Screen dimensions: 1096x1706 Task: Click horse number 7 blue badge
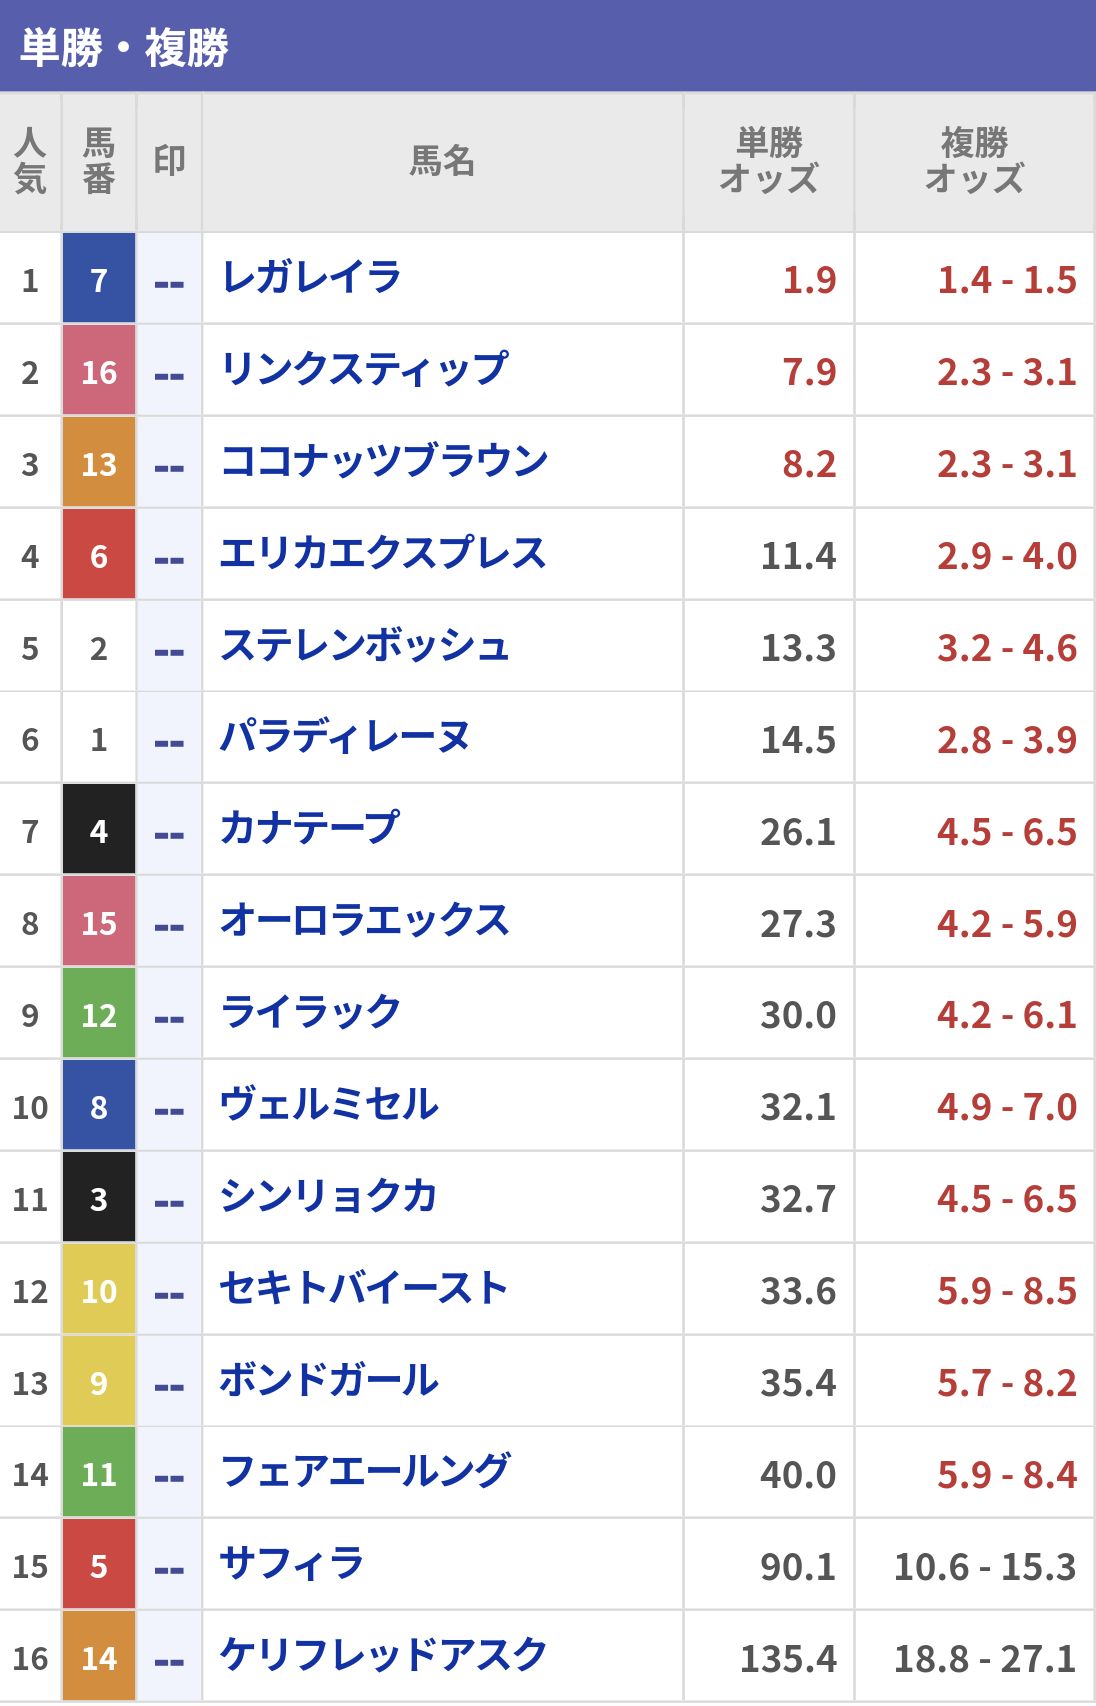(98, 279)
